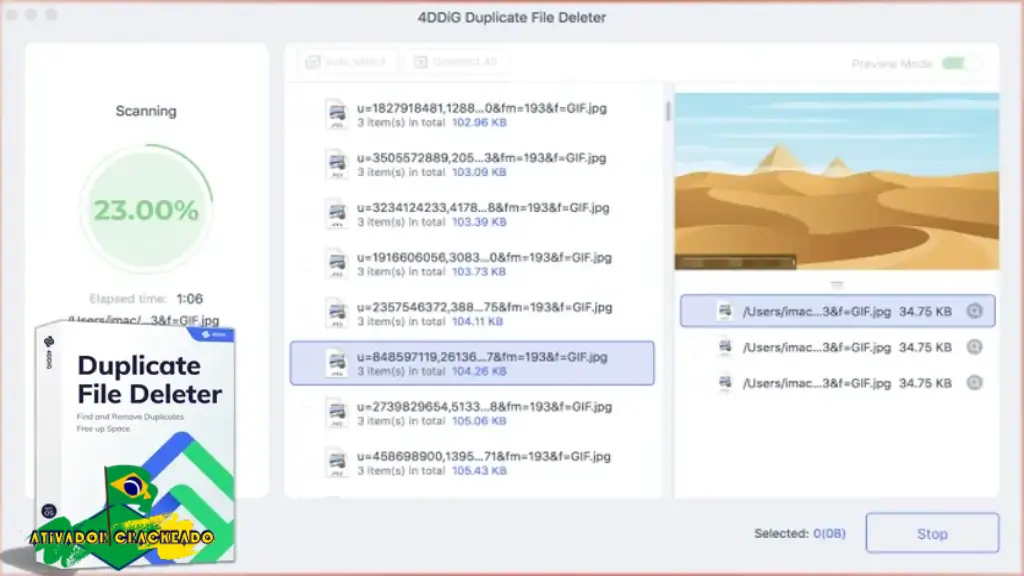The height and width of the screenshot is (576, 1024).
Task: Click the 104.11 KB size value
Action: [x=477, y=321]
